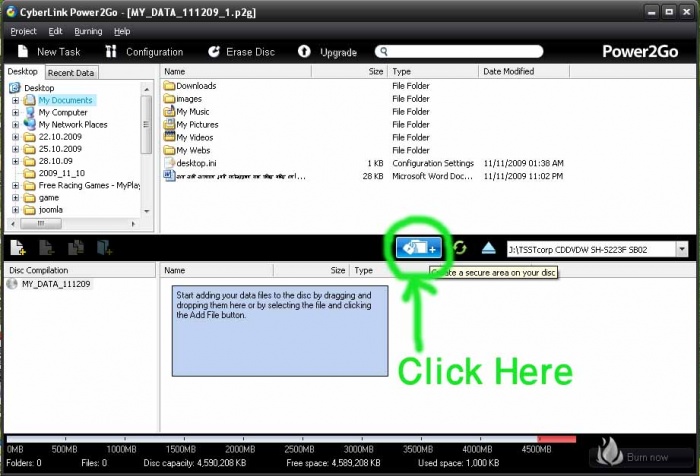This screenshot has width=700, height=476.
Task: Click Add File icon in compilation toolbar
Action: (18, 248)
